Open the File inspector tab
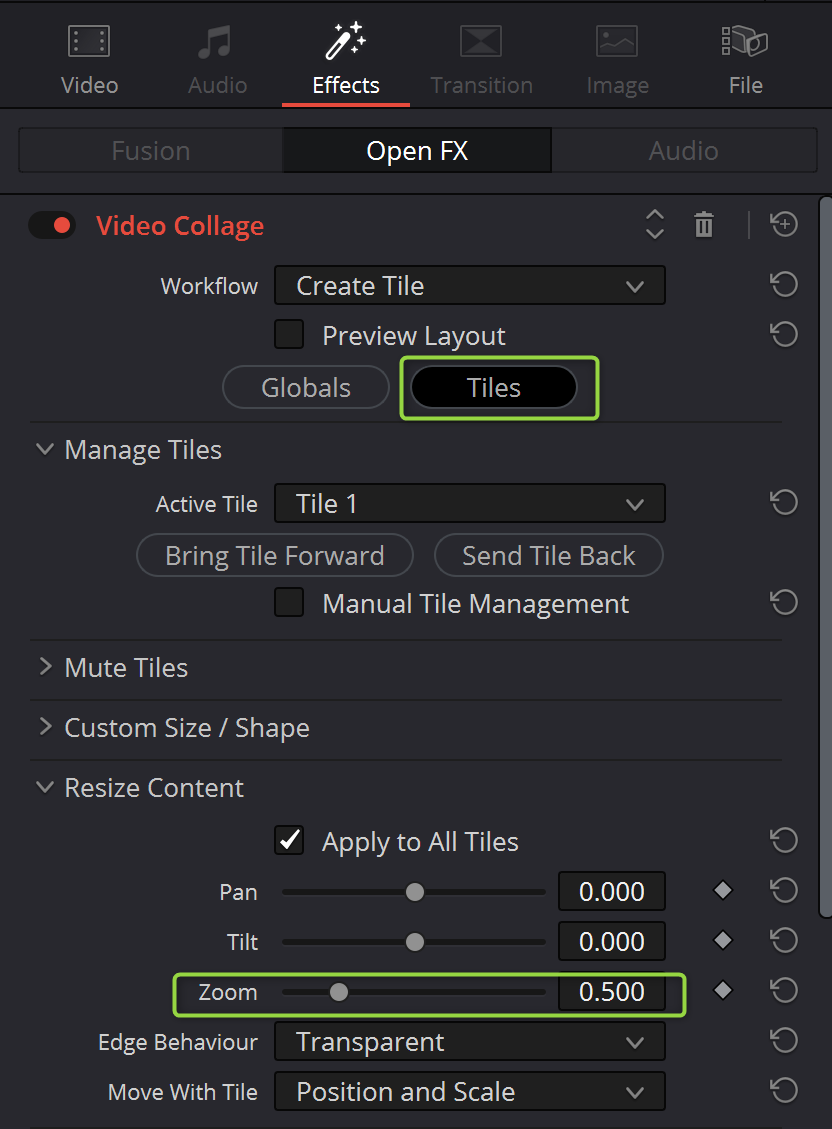 [x=745, y=58]
